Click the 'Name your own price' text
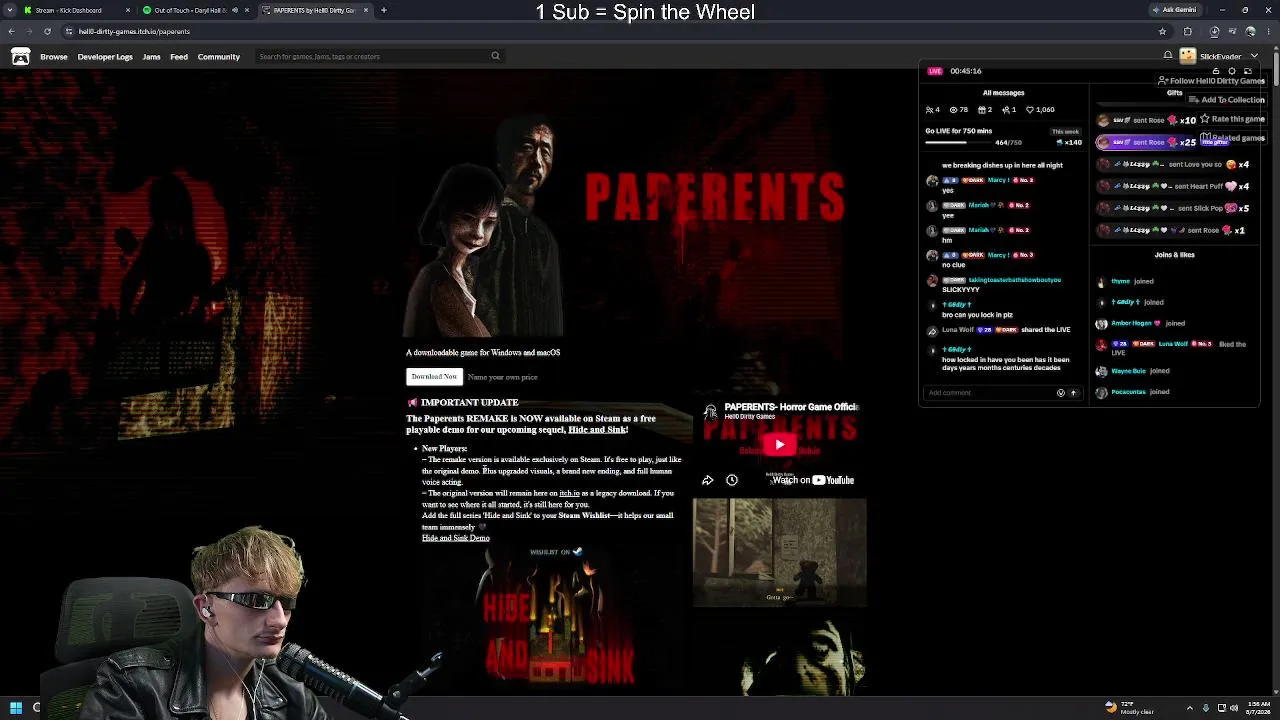Image resolution: width=1280 pixels, height=720 pixels. (x=503, y=377)
